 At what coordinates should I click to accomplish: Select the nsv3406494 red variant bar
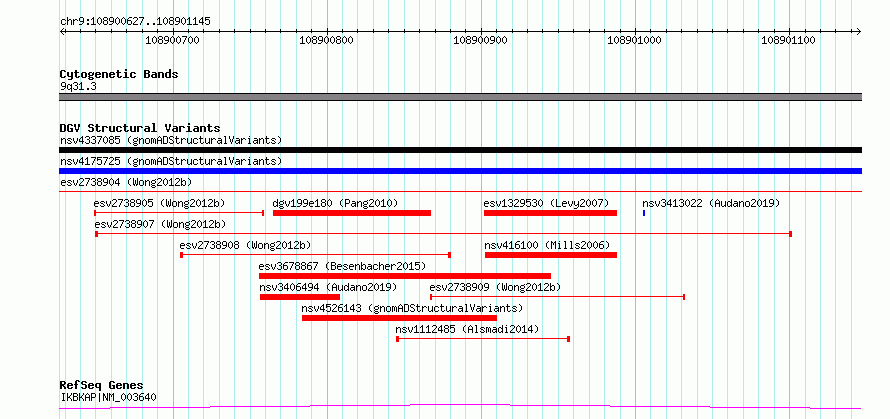point(300,297)
